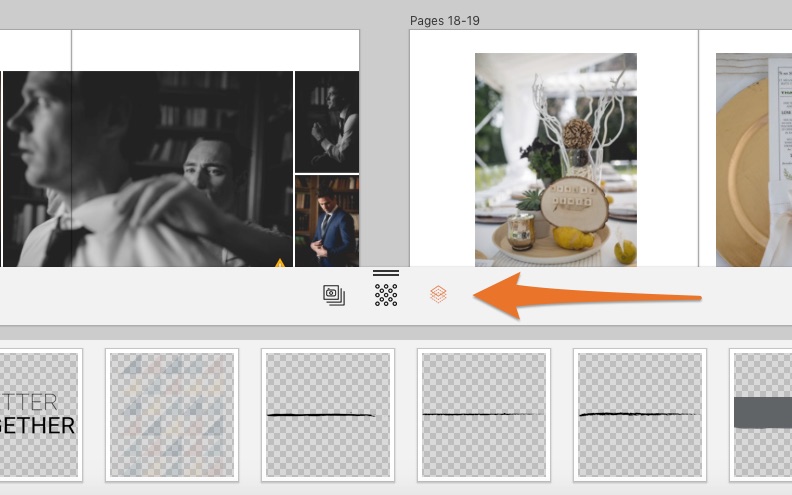This screenshot has height=495, width=792.
Task: Pick the thin brush line thumbnail with faded end
Action: point(484,415)
